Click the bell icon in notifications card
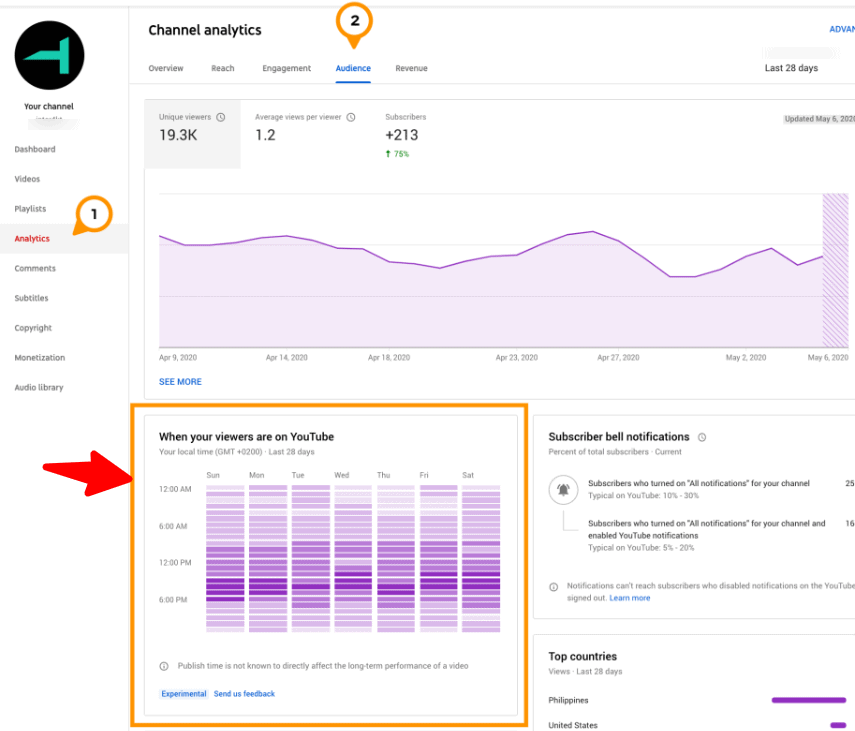855x731 pixels. (x=563, y=489)
